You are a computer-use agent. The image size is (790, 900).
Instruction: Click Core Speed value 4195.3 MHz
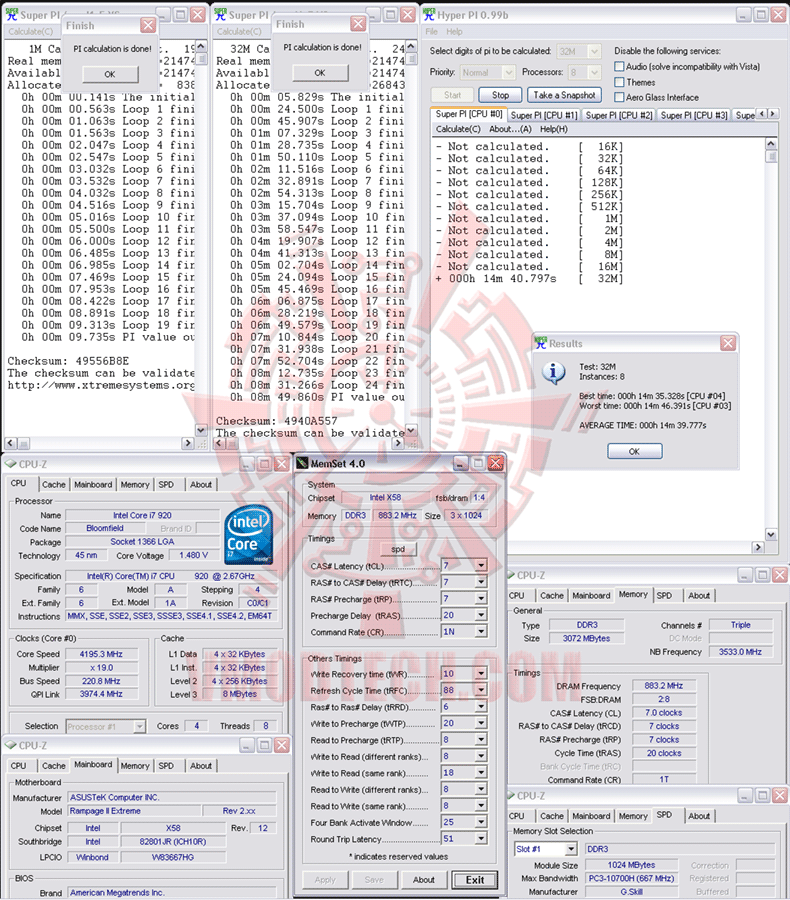click(101, 654)
